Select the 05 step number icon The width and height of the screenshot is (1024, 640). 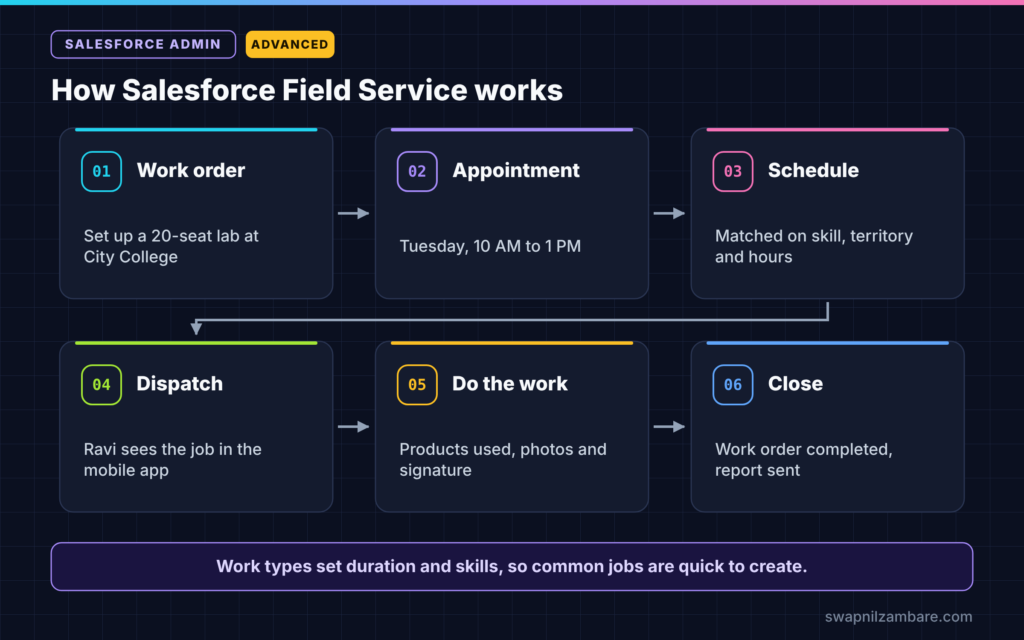(417, 385)
